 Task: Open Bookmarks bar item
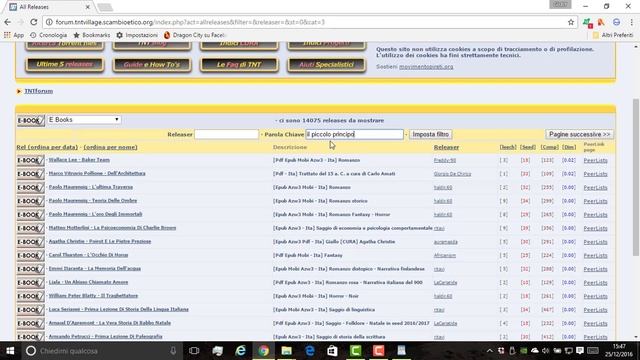pyautogui.click(x=91, y=35)
